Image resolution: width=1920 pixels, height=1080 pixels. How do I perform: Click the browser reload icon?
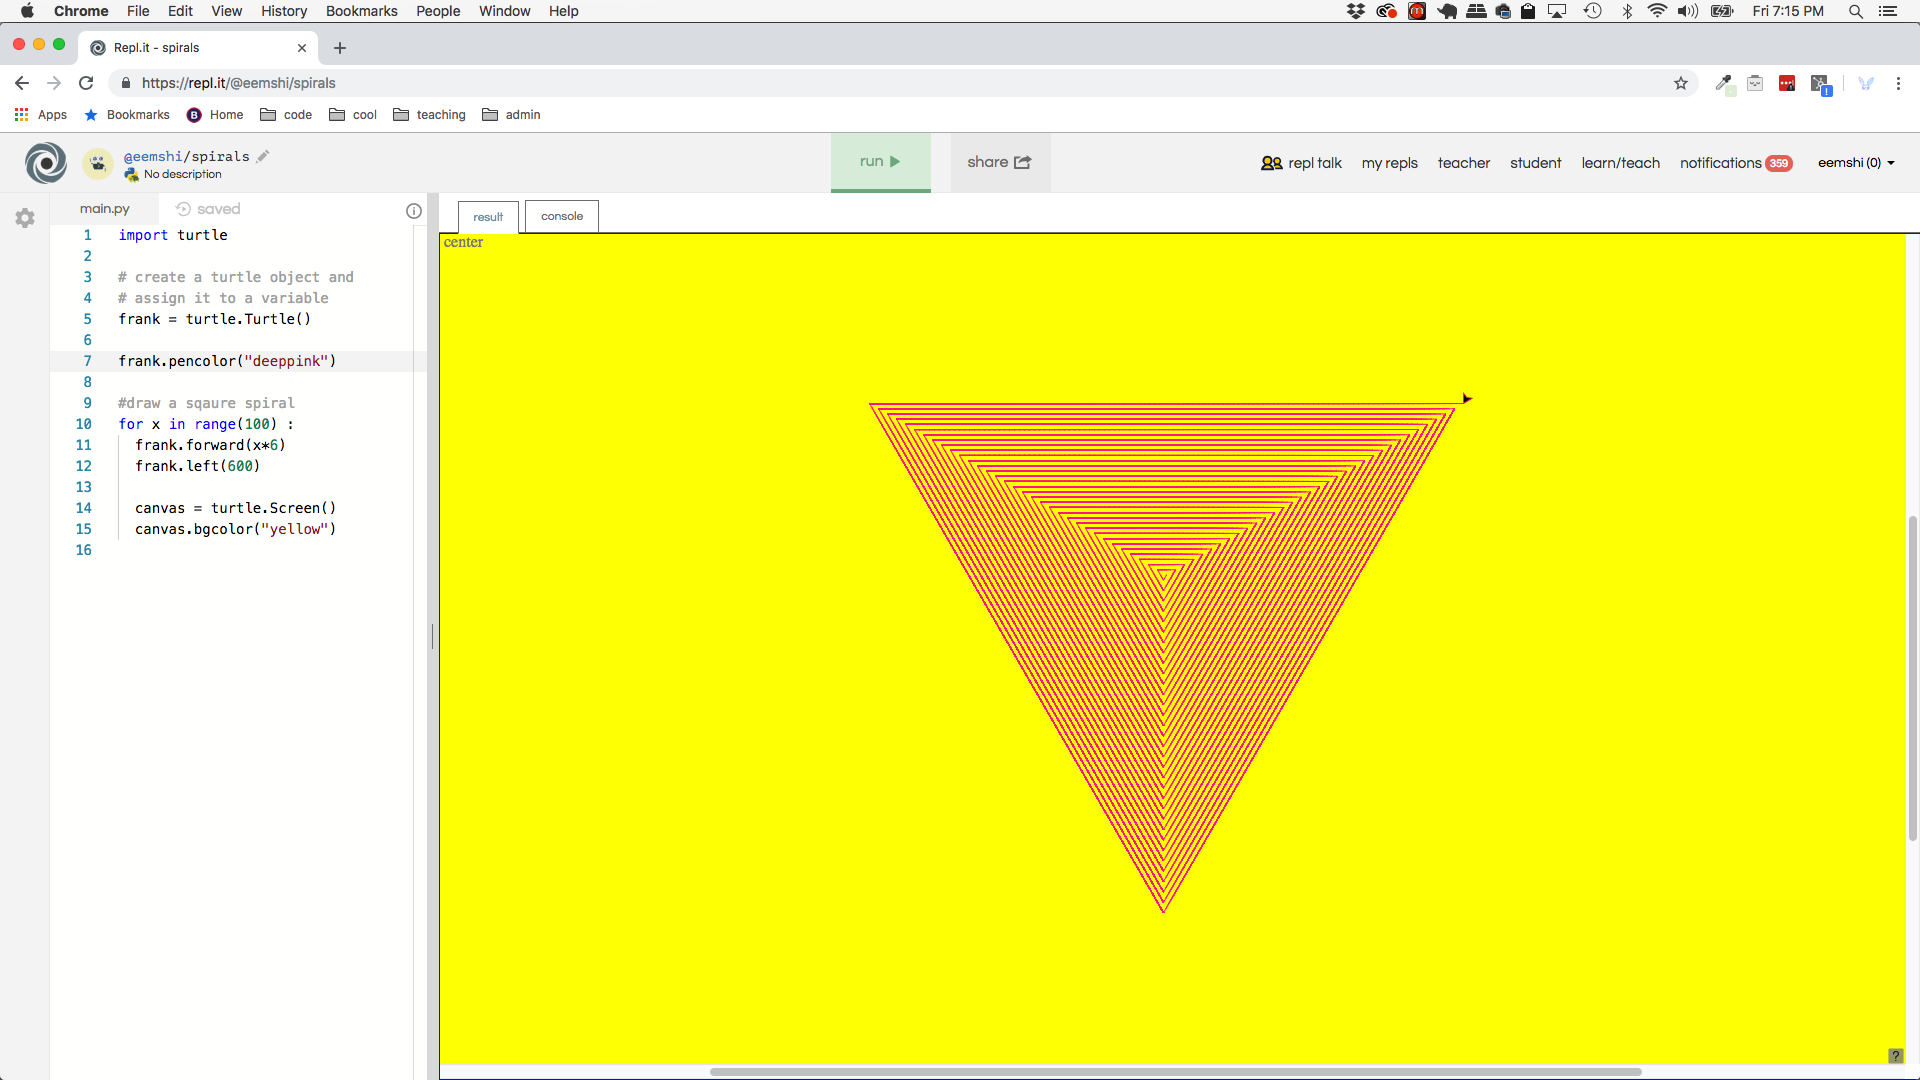86,83
